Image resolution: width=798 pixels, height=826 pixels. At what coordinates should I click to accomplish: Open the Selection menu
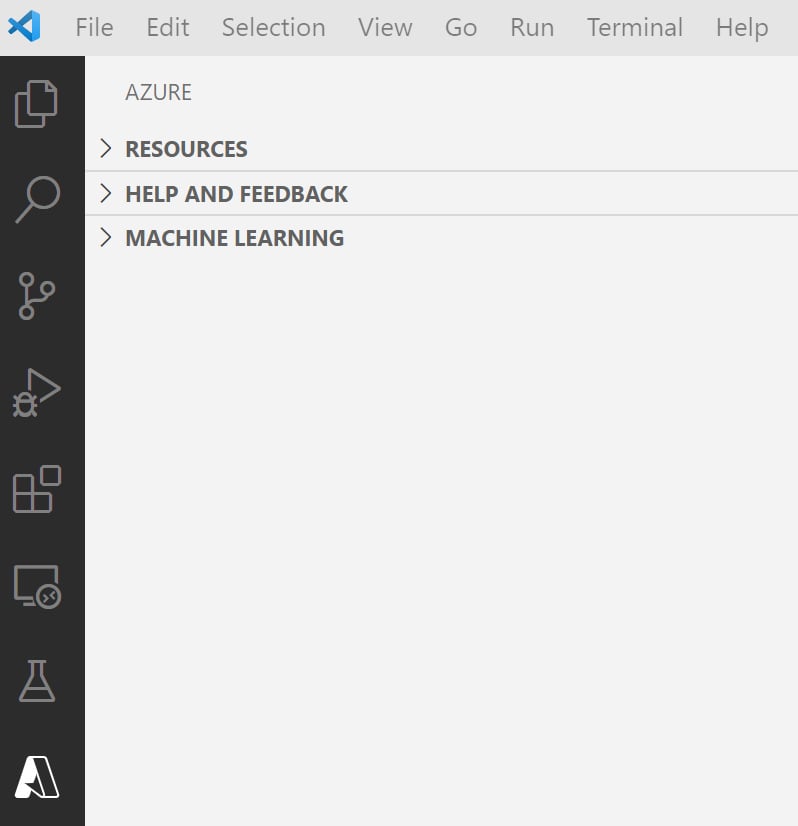[x=273, y=27]
